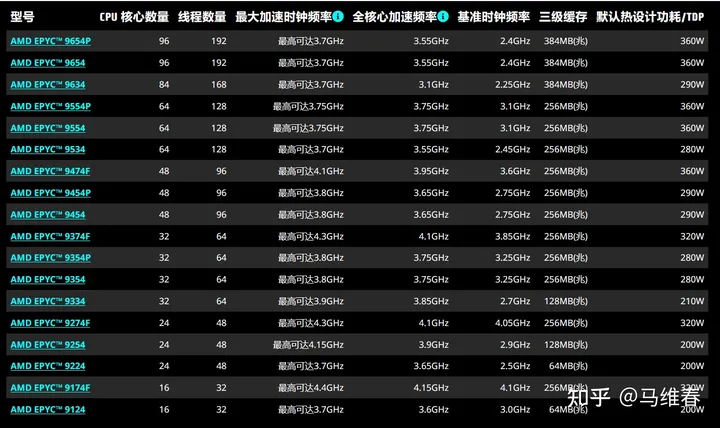
Task: Select the 3.1GHz all-core value for EPYC 9634
Action: pyautogui.click(x=433, y=84)
